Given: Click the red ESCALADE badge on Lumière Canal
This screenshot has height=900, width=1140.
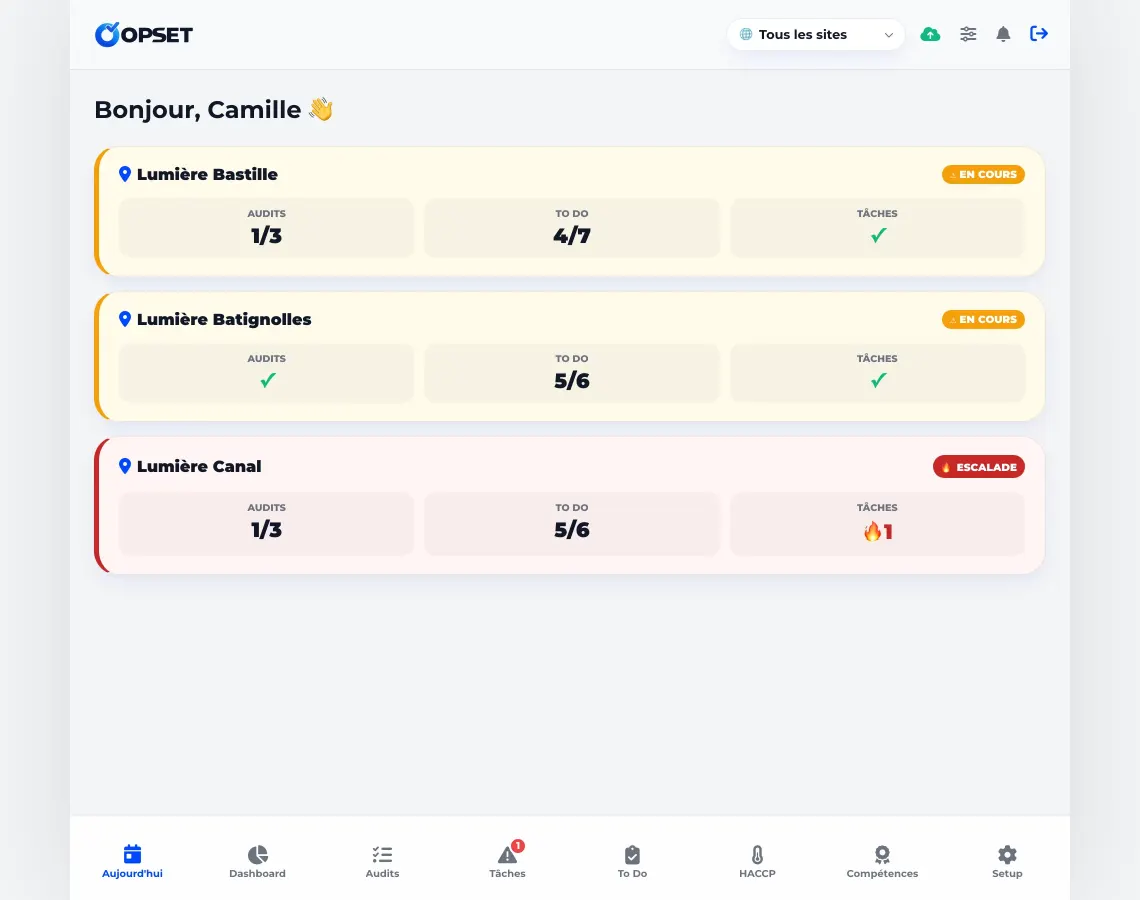Looking at the screenshot, I should (x=979, y=467).
